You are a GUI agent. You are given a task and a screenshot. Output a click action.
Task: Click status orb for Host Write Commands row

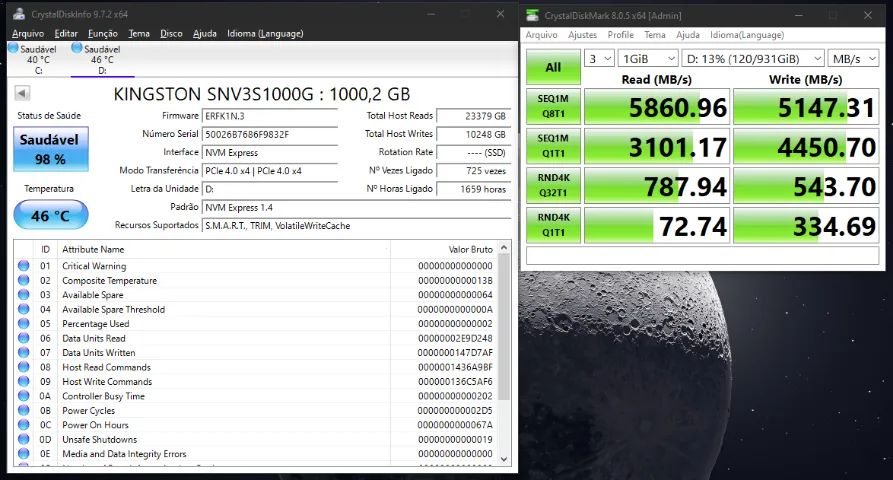click(23, 381)
